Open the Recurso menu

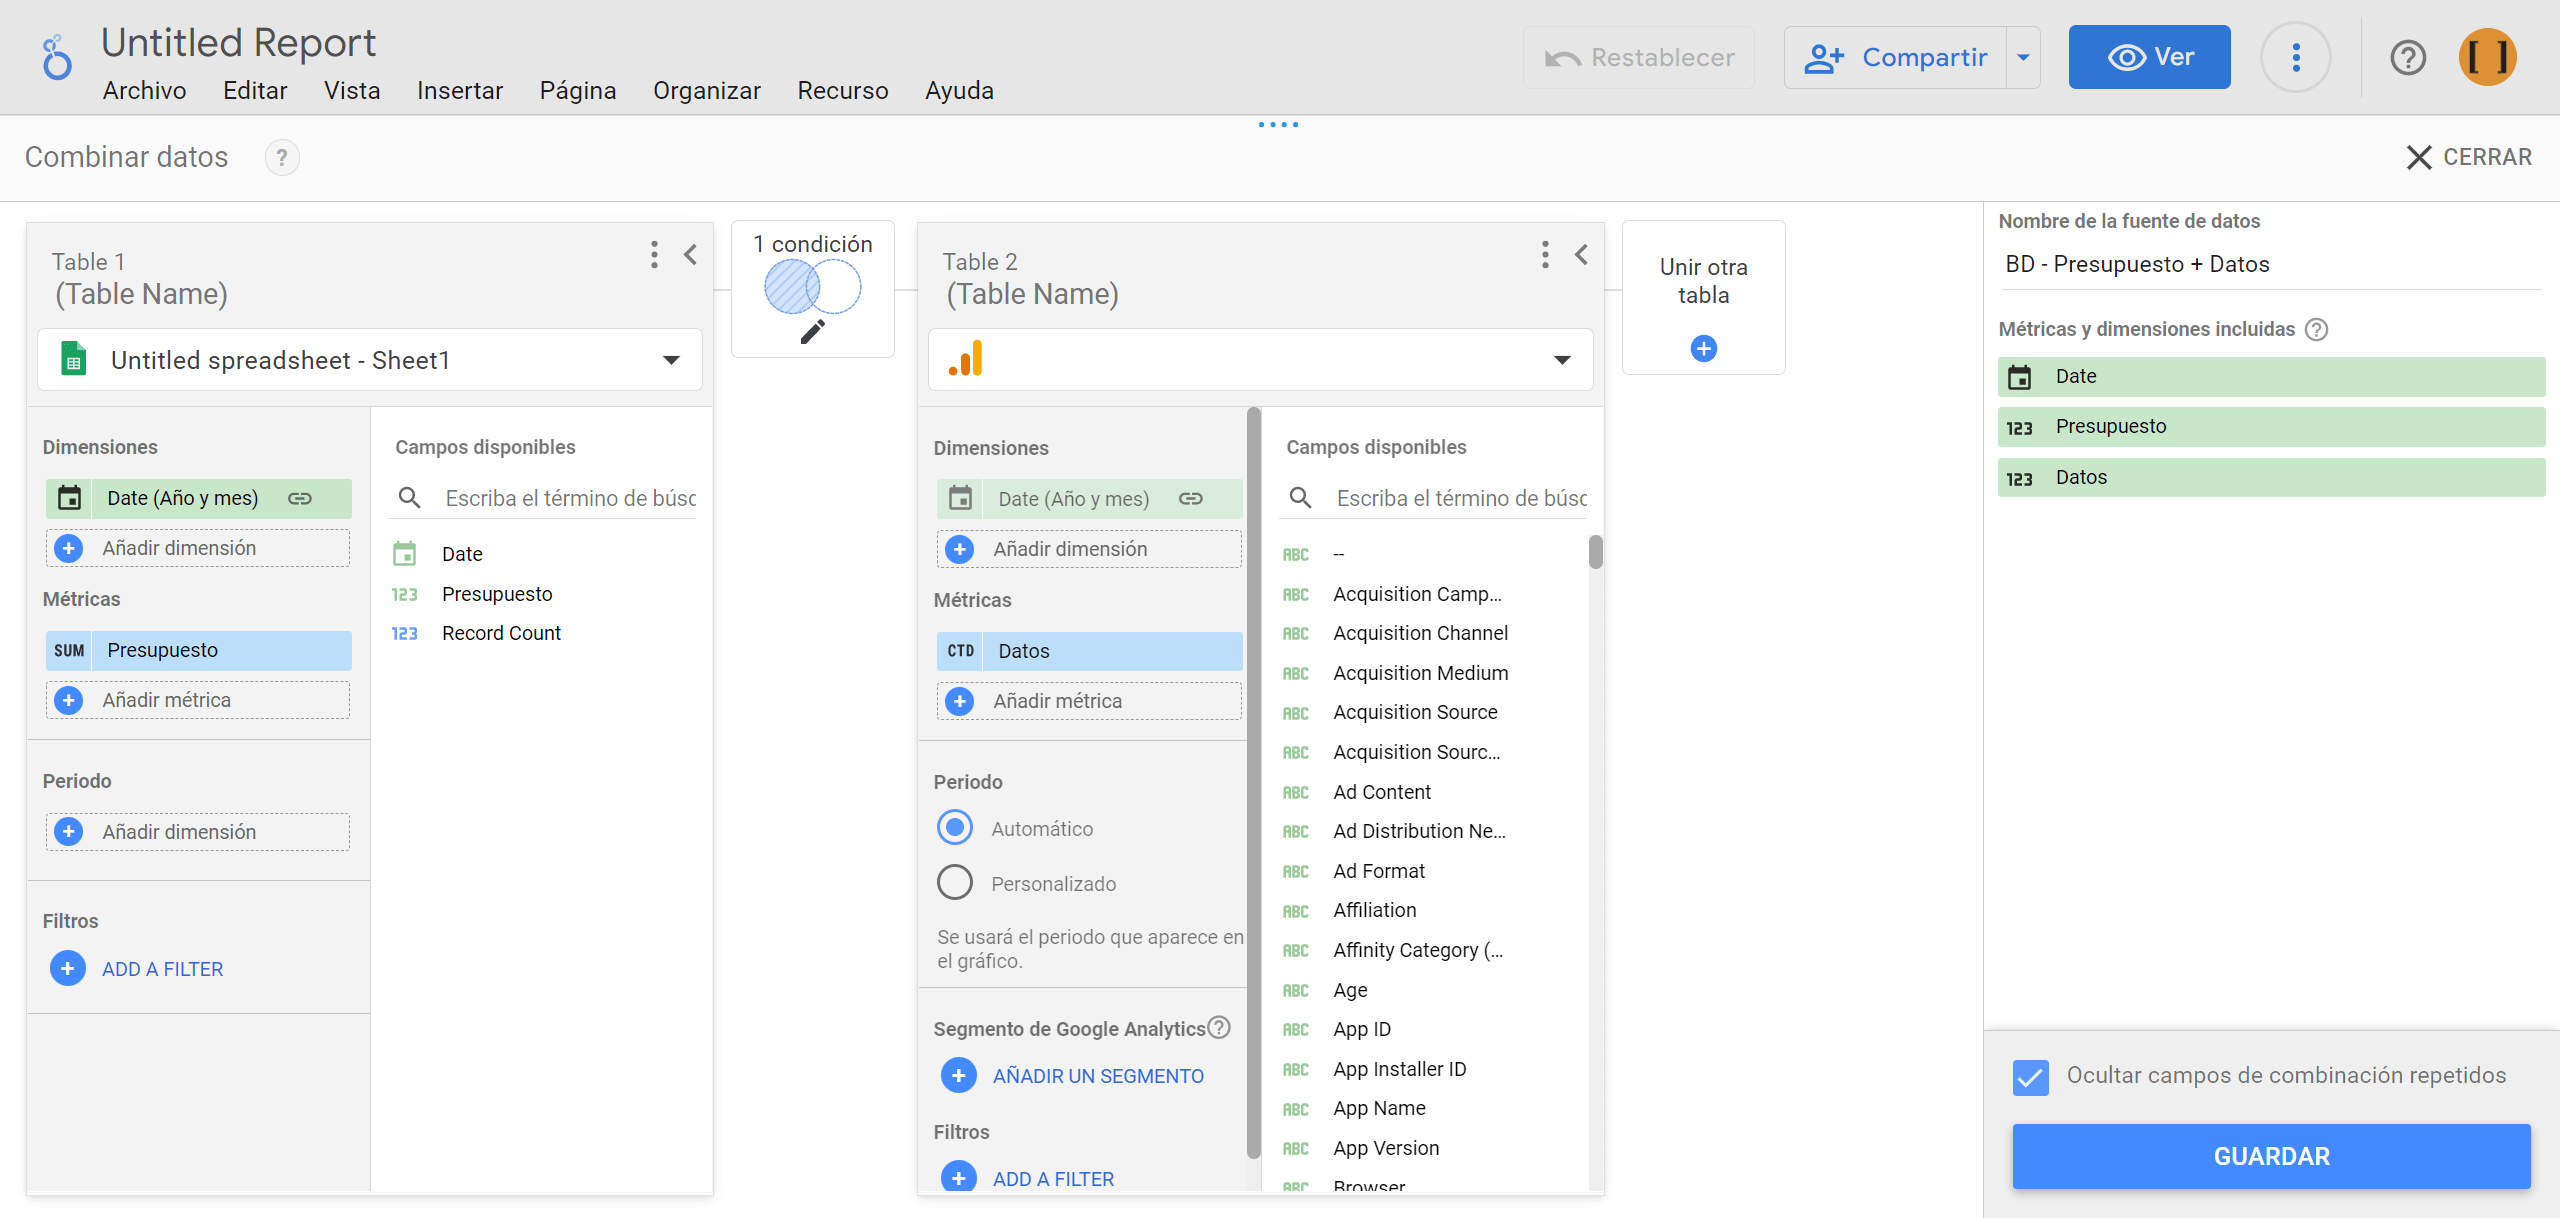click(x=843, y=90)
